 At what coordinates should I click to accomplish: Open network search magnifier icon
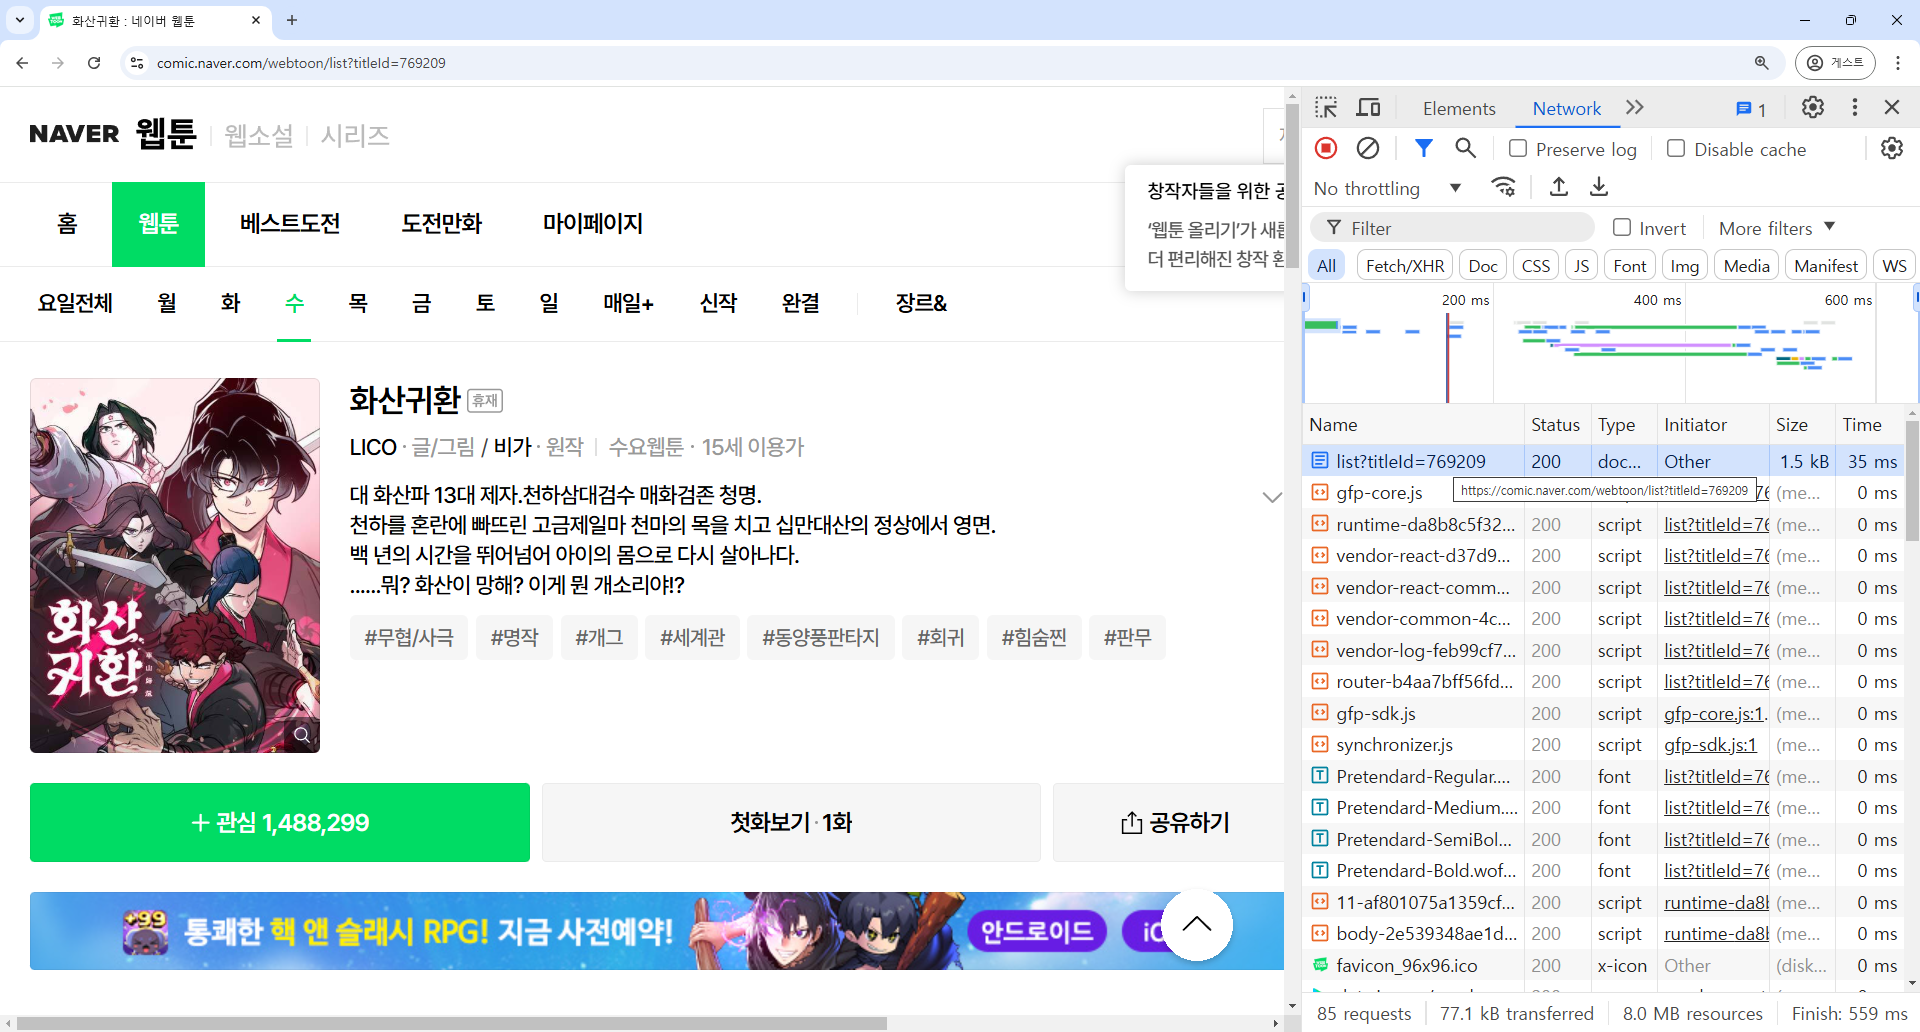tap(1465, 148)
